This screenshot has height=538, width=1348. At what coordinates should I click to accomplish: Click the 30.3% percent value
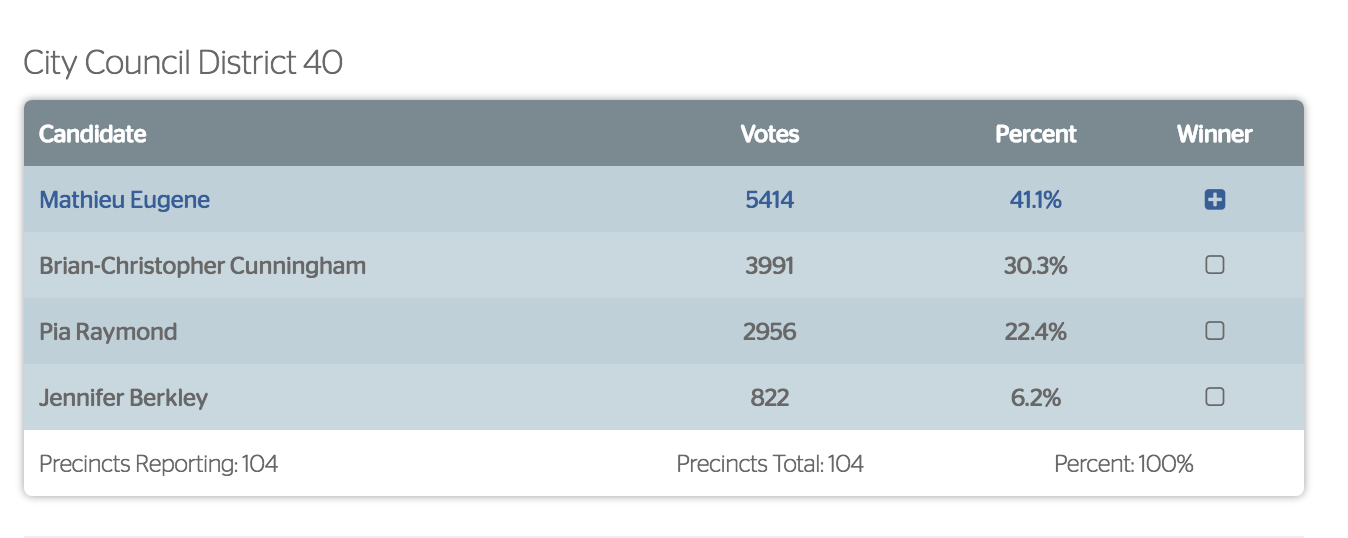coord(1036,266)
